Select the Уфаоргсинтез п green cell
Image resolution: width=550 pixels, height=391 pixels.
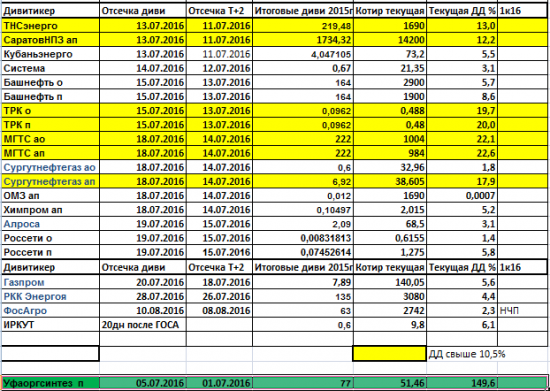click(51, 383)
